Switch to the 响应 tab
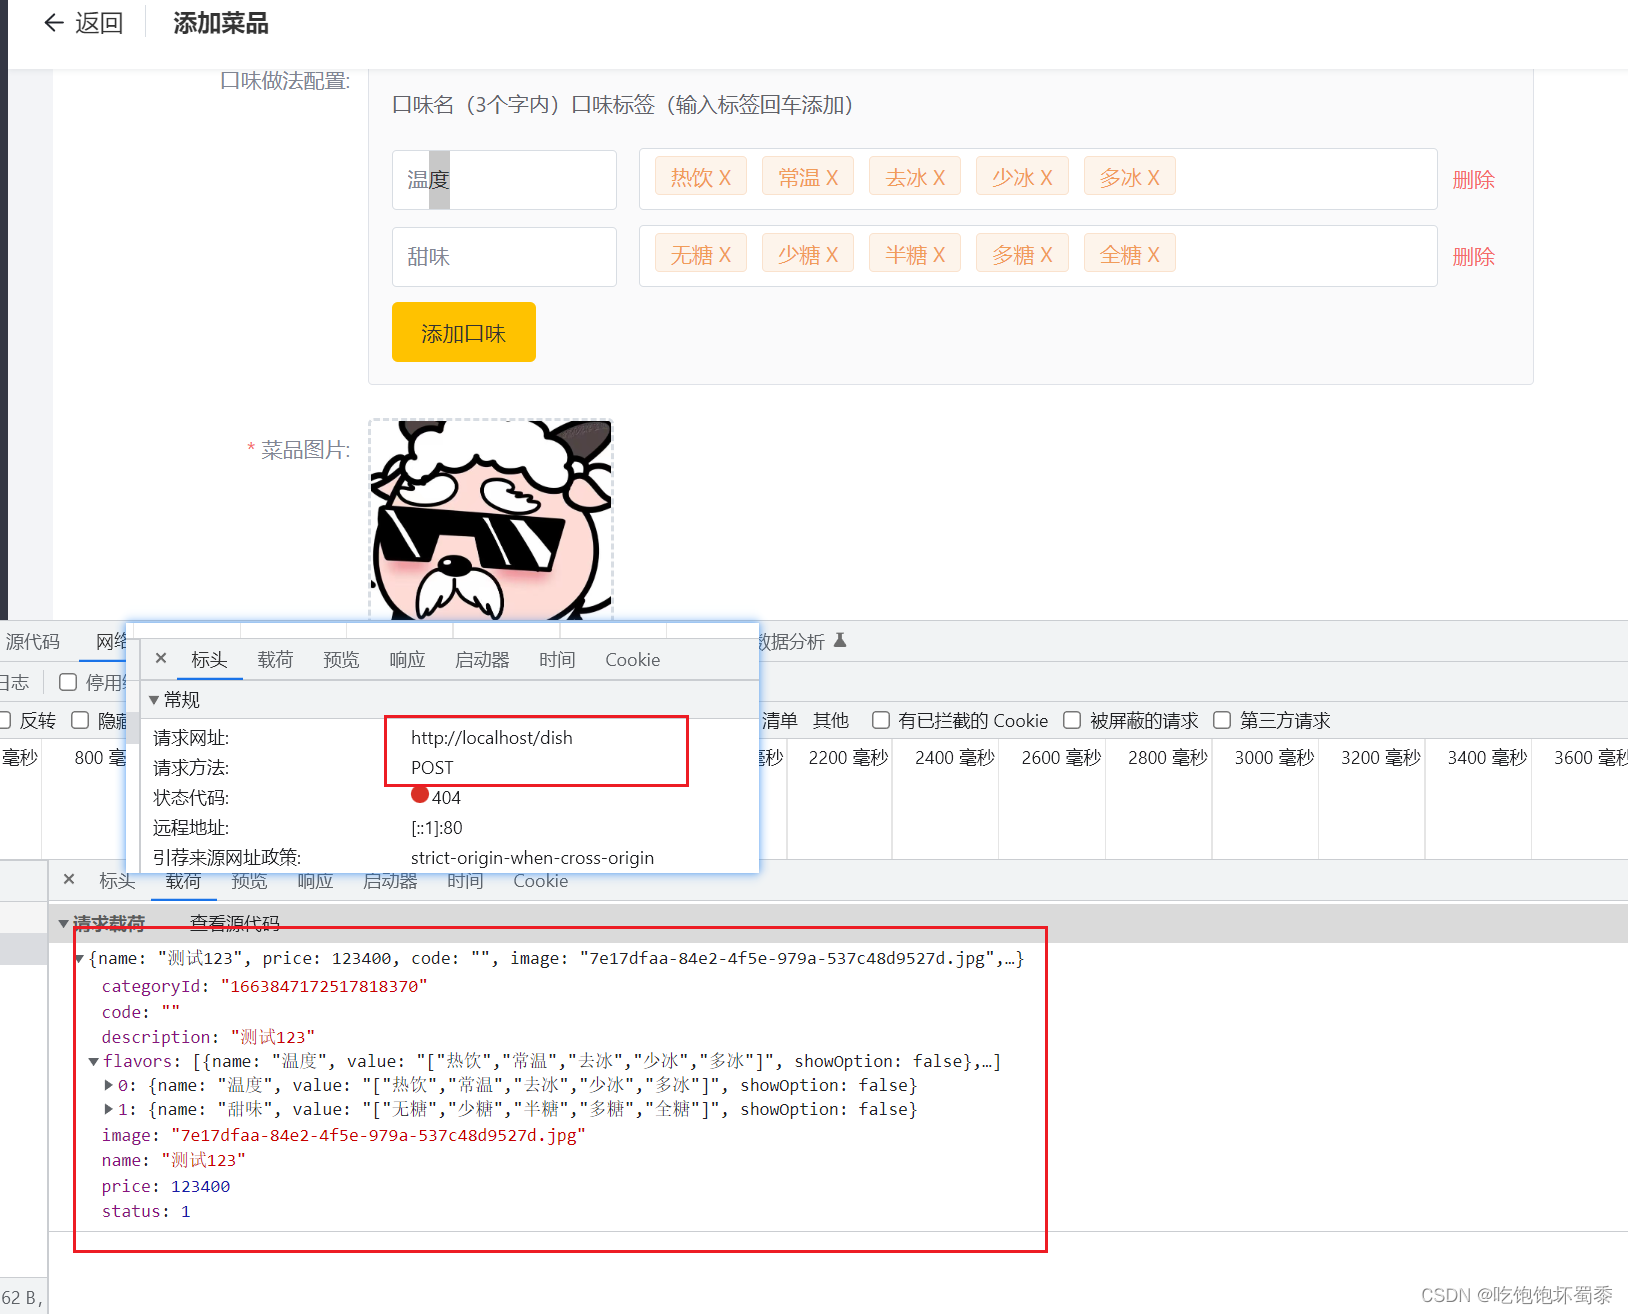 [406, 659]
